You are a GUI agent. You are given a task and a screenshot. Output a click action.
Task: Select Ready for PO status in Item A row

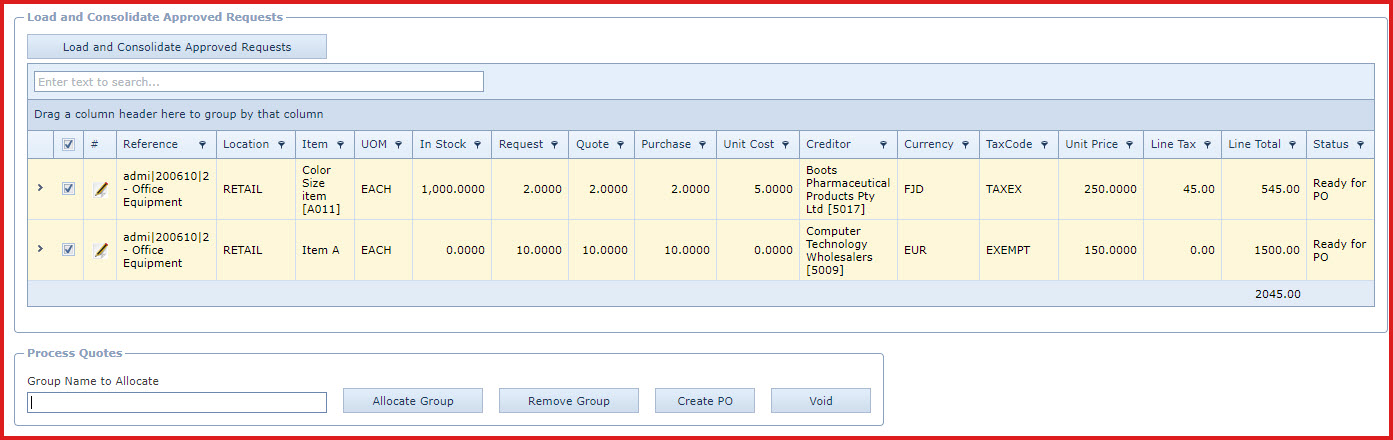[1340, 250]
